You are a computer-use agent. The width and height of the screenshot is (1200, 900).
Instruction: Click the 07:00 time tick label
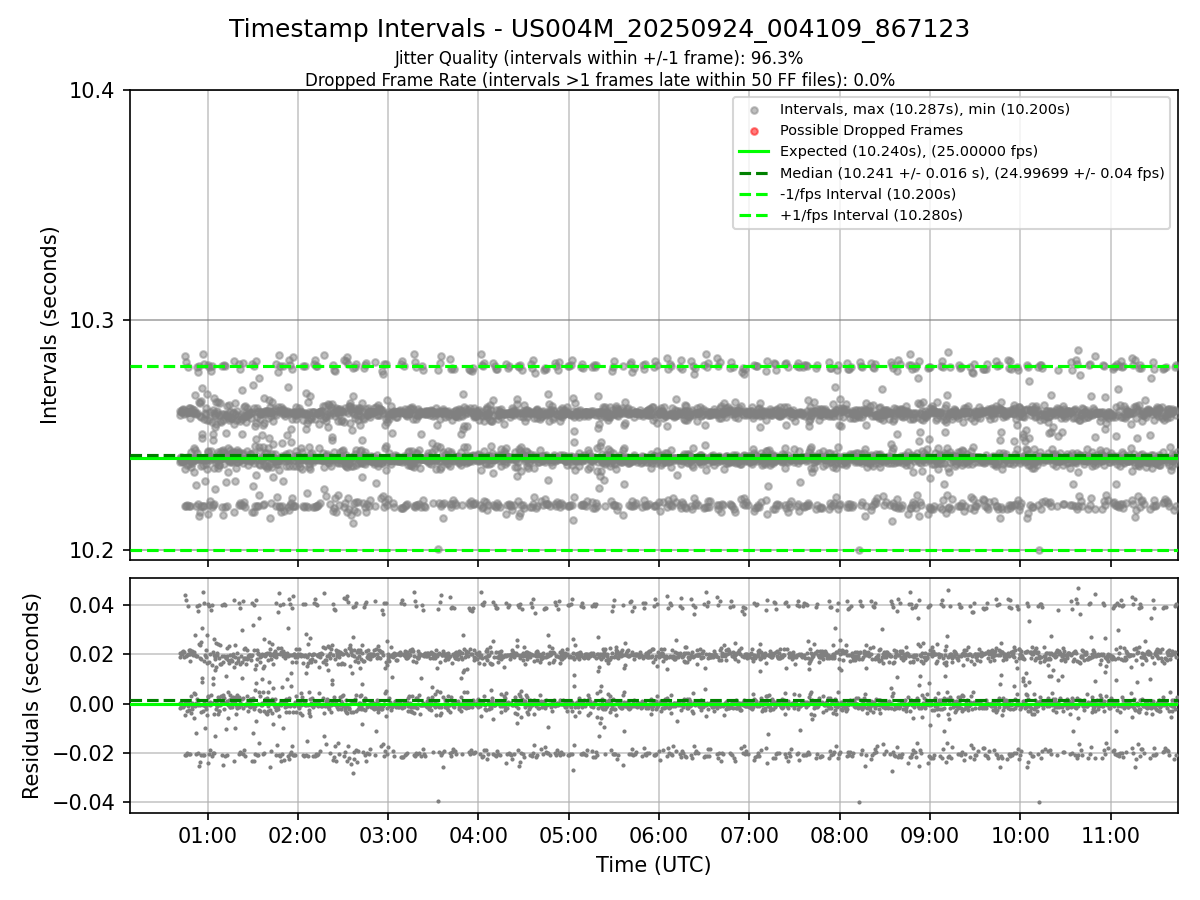pyautogui.click(x=749, y=834)
